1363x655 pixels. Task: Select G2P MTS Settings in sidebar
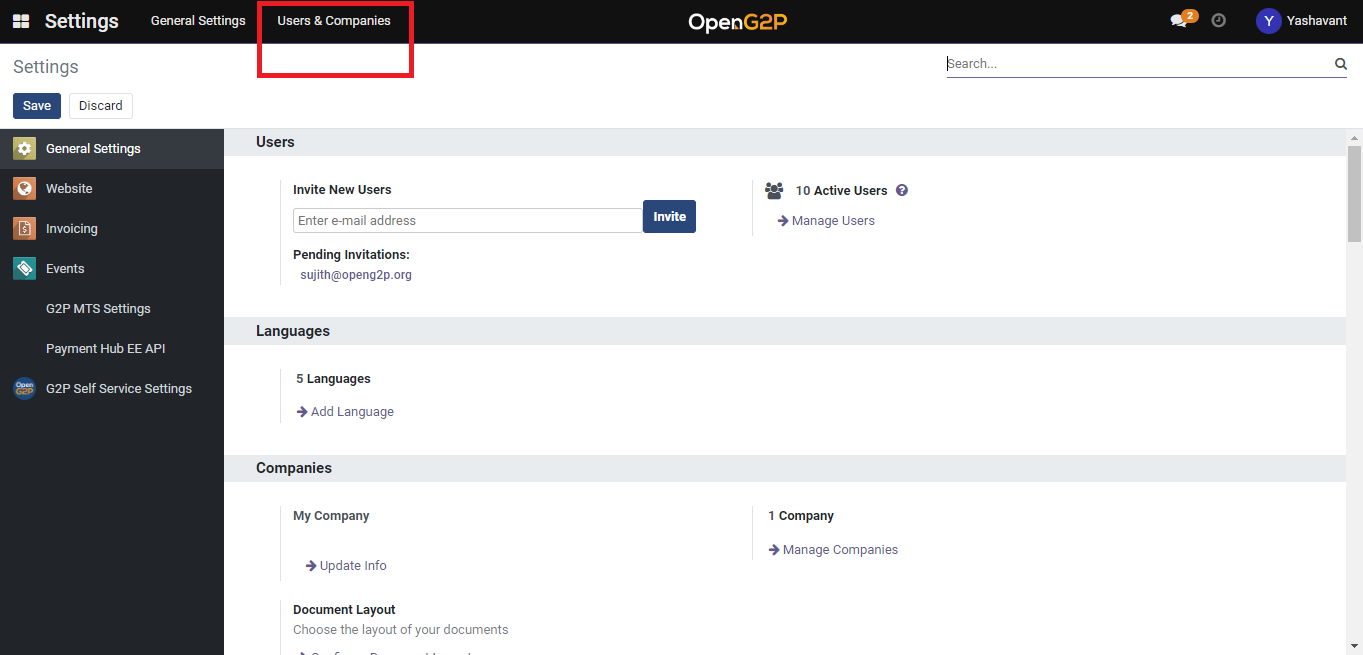pyautogui.click(x=98, y=309)
